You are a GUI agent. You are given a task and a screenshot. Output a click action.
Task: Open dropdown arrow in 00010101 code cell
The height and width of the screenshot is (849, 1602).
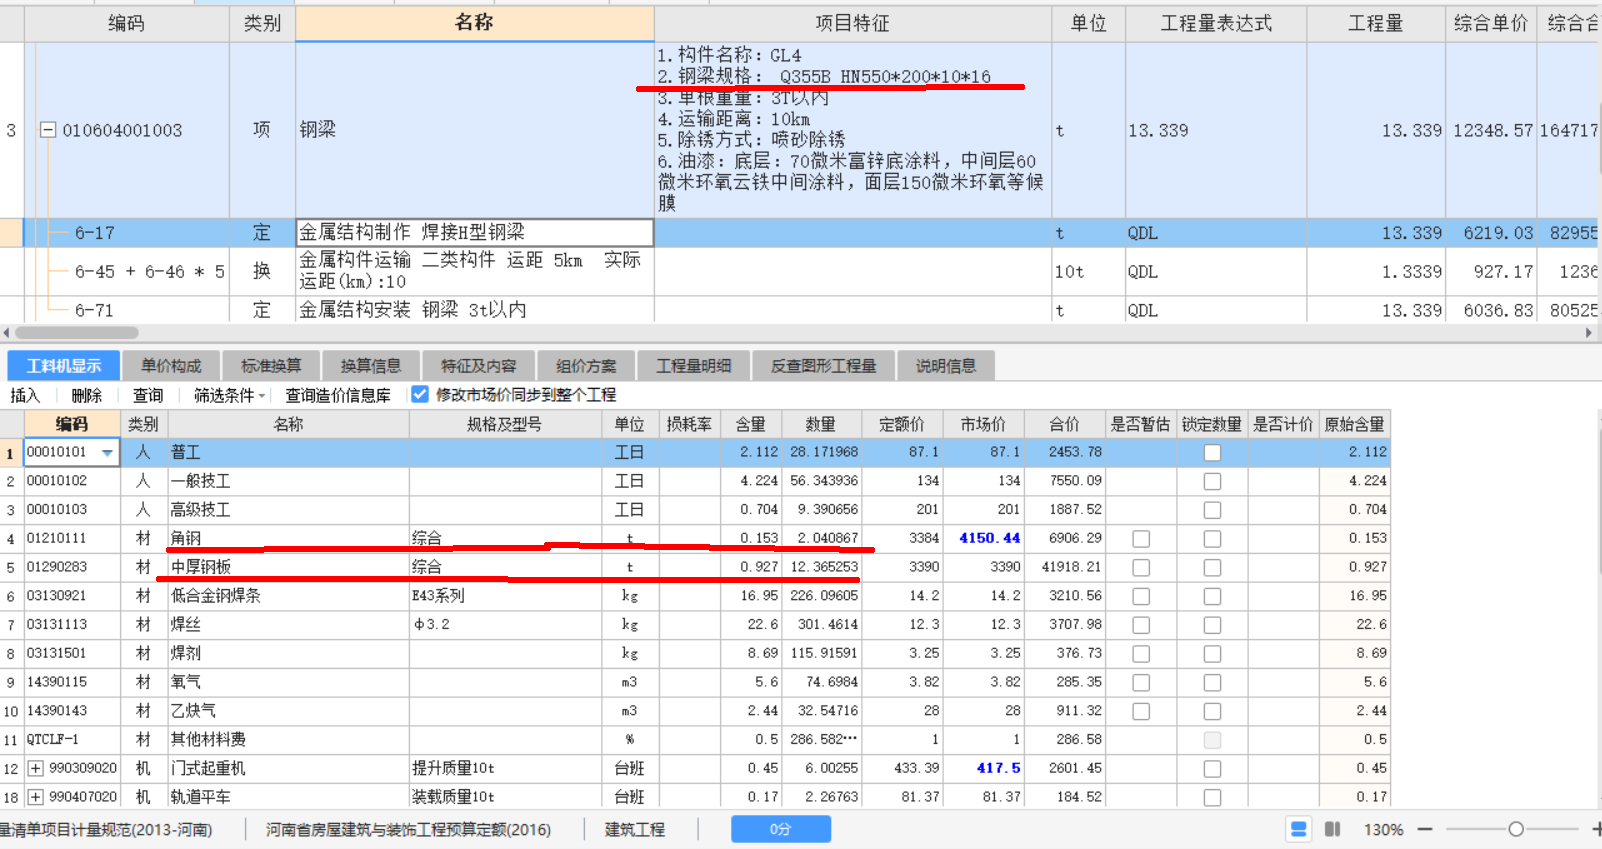tap(107, 453)
